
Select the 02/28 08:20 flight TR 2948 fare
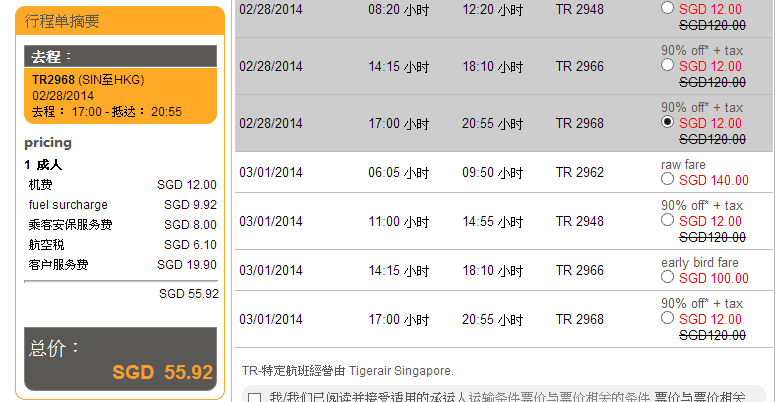668,8
